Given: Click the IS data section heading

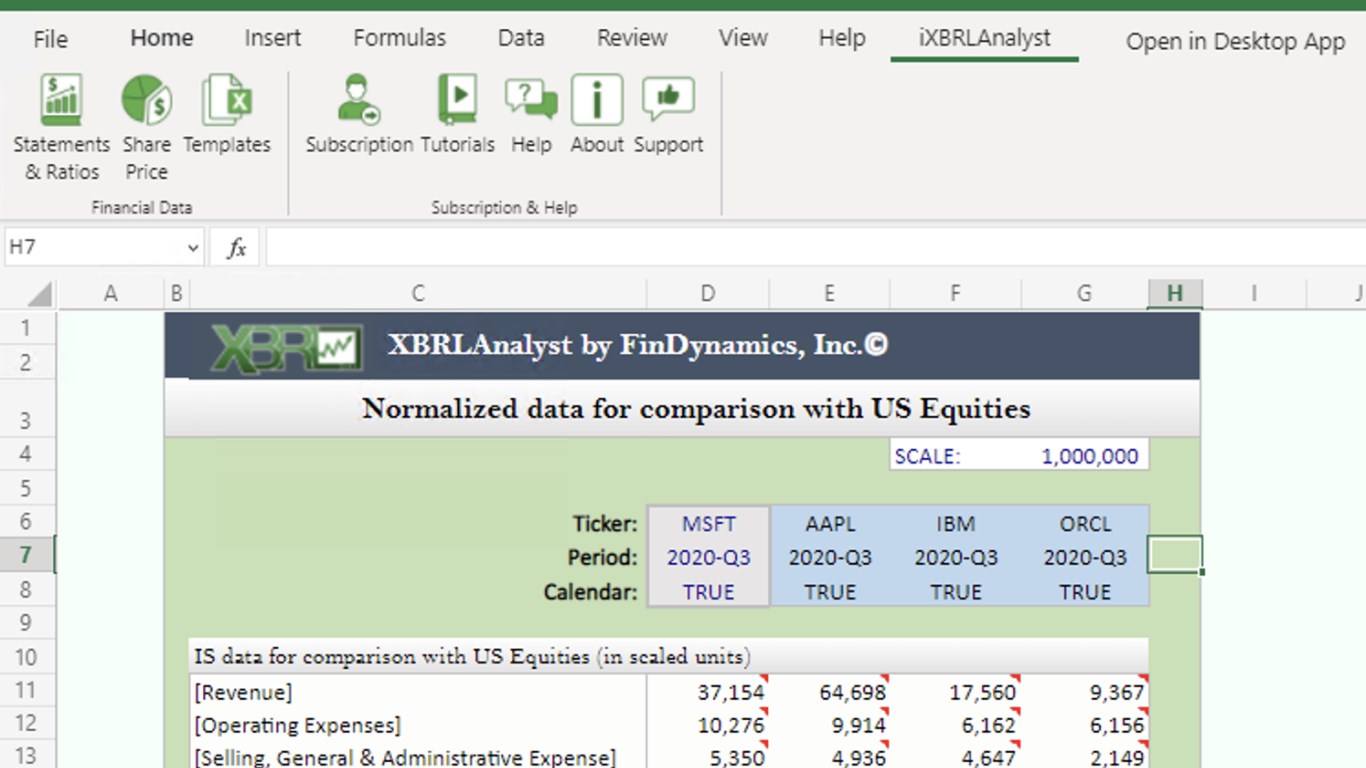Looking at the screenshot, I should (x=668, y=656).
